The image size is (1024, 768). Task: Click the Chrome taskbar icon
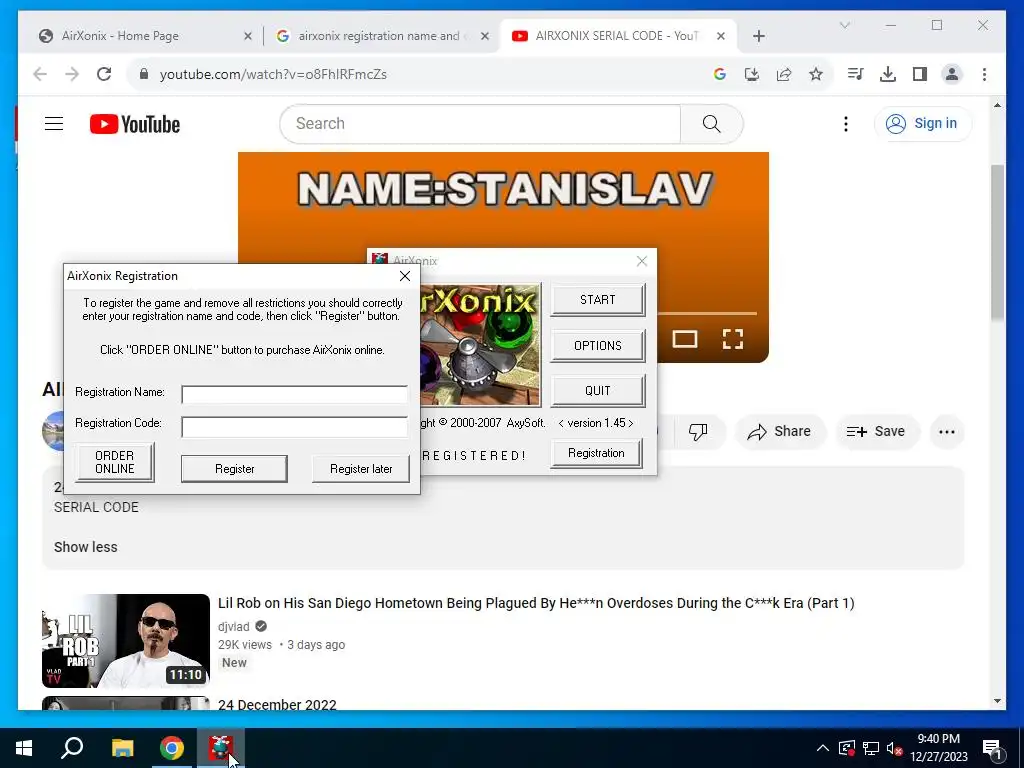point(172,748)
